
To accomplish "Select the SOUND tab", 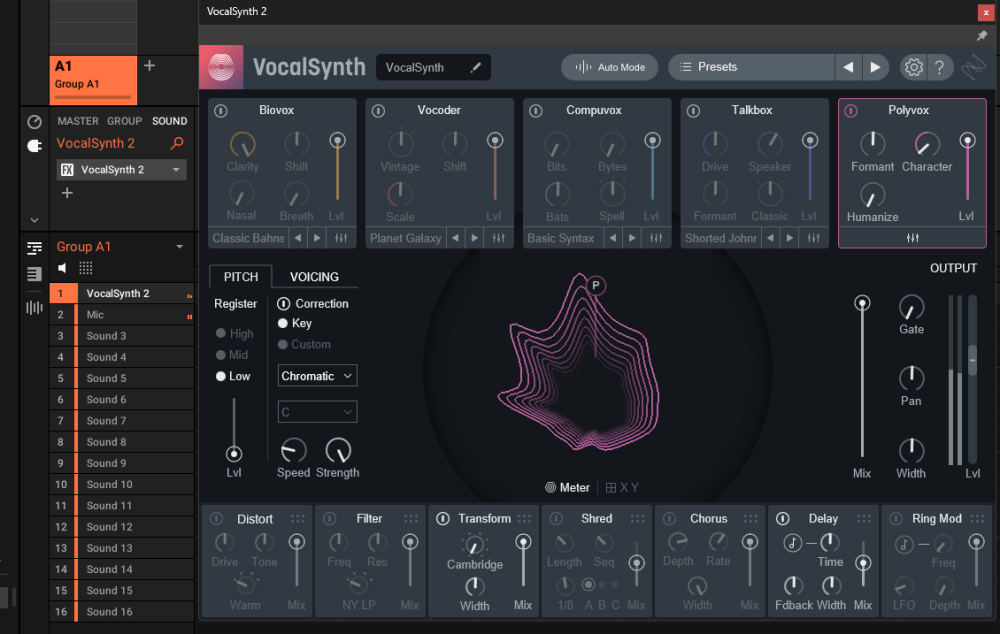I will point(170,121).
